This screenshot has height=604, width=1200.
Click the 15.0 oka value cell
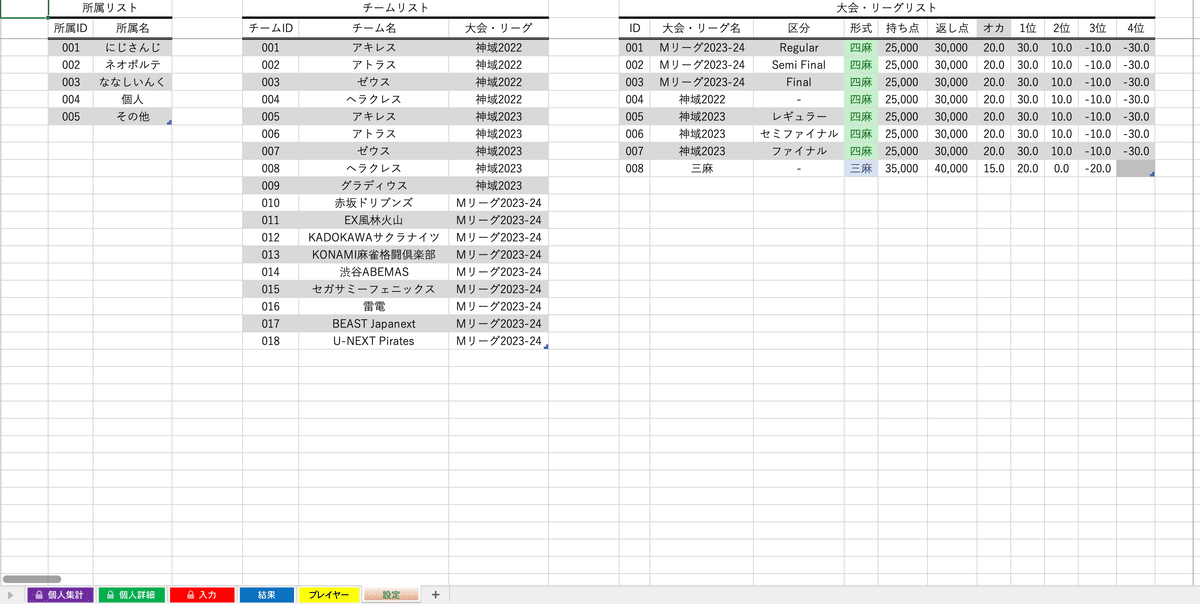click(994, 168)
